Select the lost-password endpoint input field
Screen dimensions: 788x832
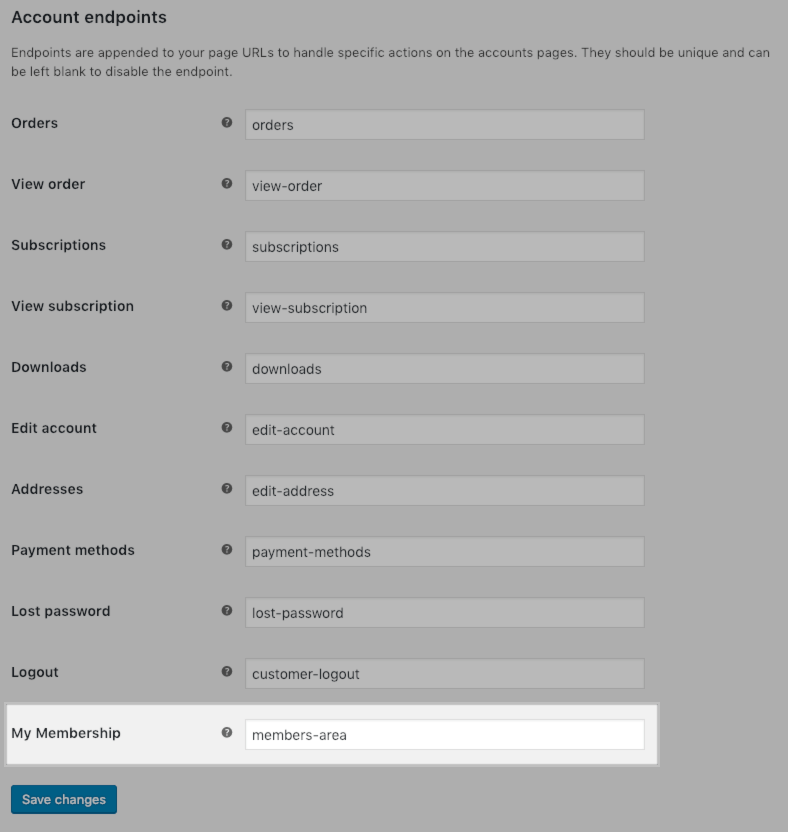(x=444, y=612)
